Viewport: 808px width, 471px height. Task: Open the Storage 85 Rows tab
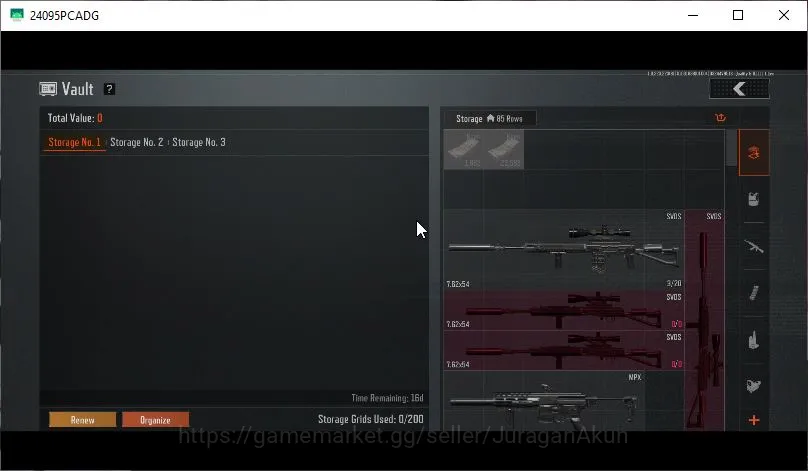(x=490, y=119)
